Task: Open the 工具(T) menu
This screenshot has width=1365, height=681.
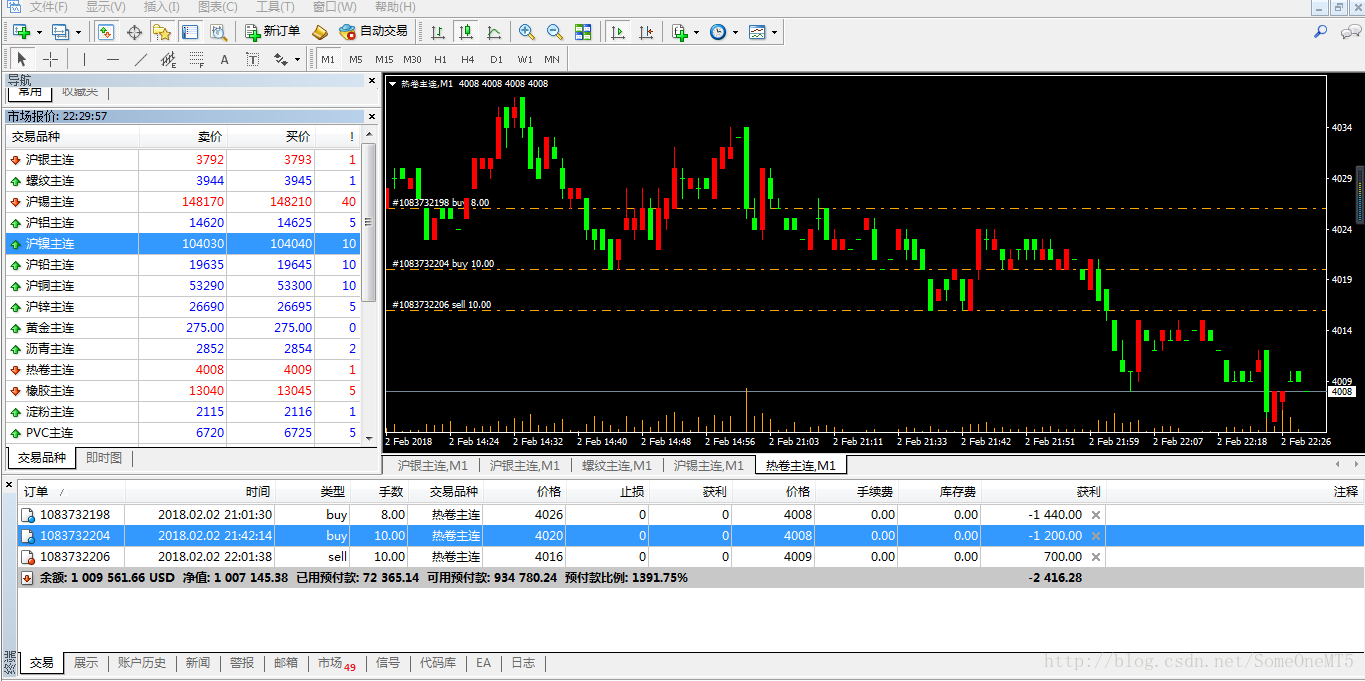Action: click(x=275, y=7)
